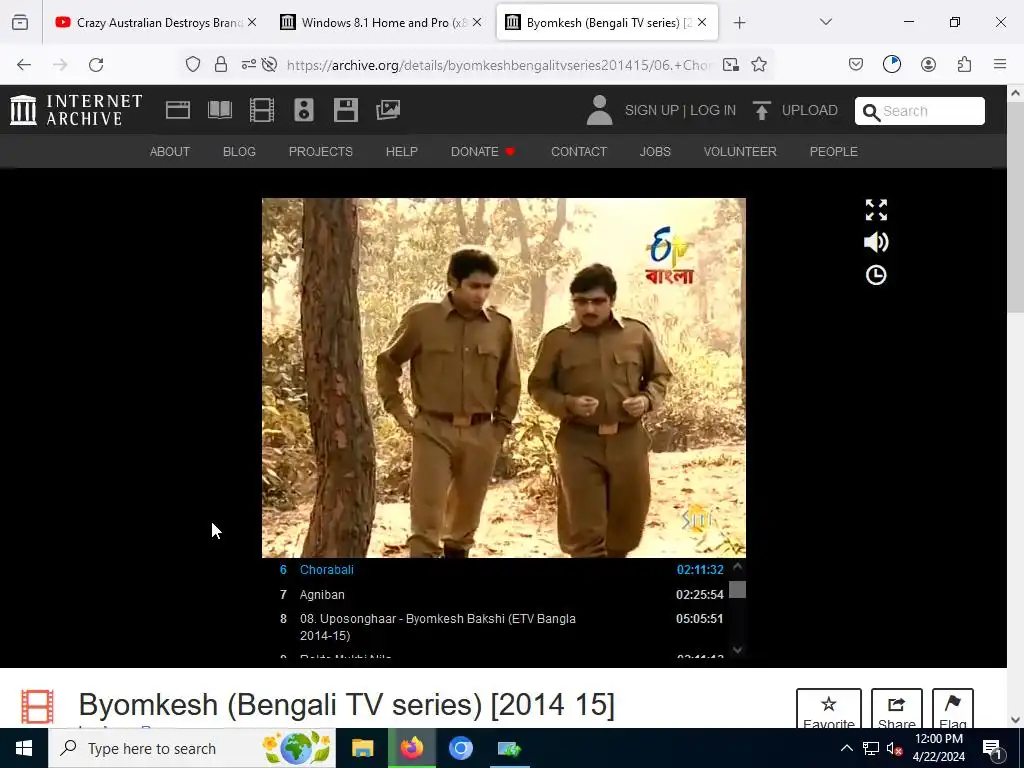The height and width of the screenshot is (768, 1024).
Task: Save page to Pocket
Action: point(856,64)
